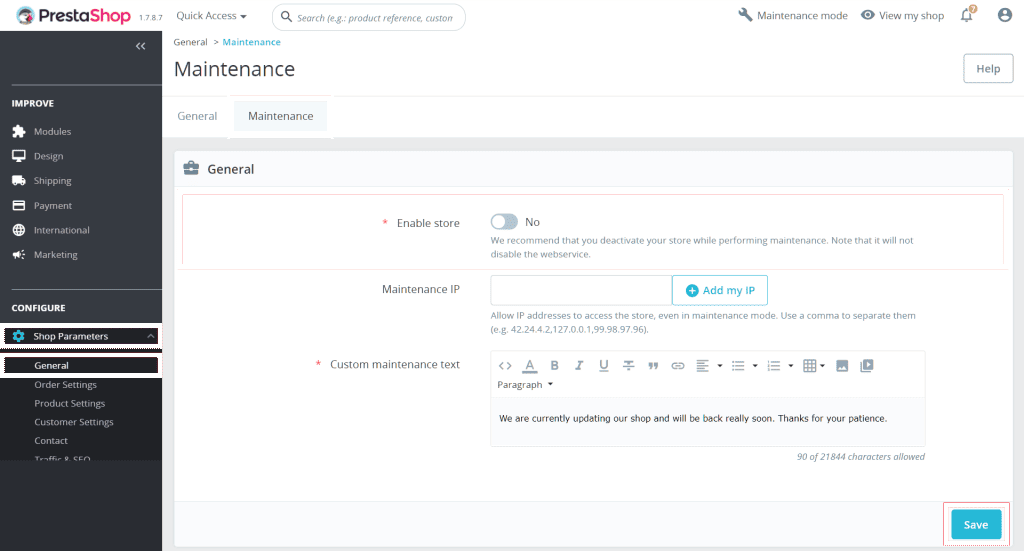1024x551 pixels.
Task: Open the Paragraph format dropdown
Action: click(525, 385)
